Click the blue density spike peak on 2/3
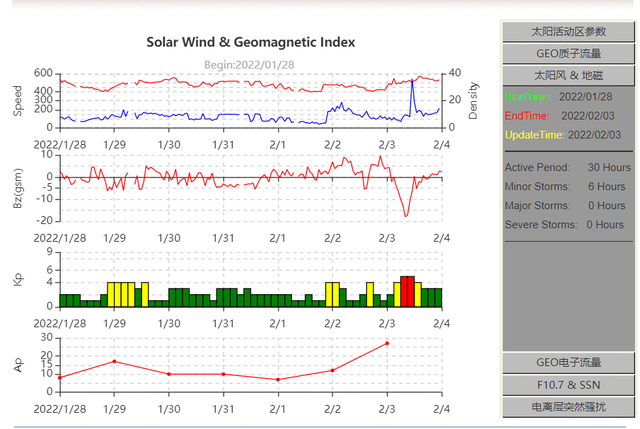 point(413,82)
